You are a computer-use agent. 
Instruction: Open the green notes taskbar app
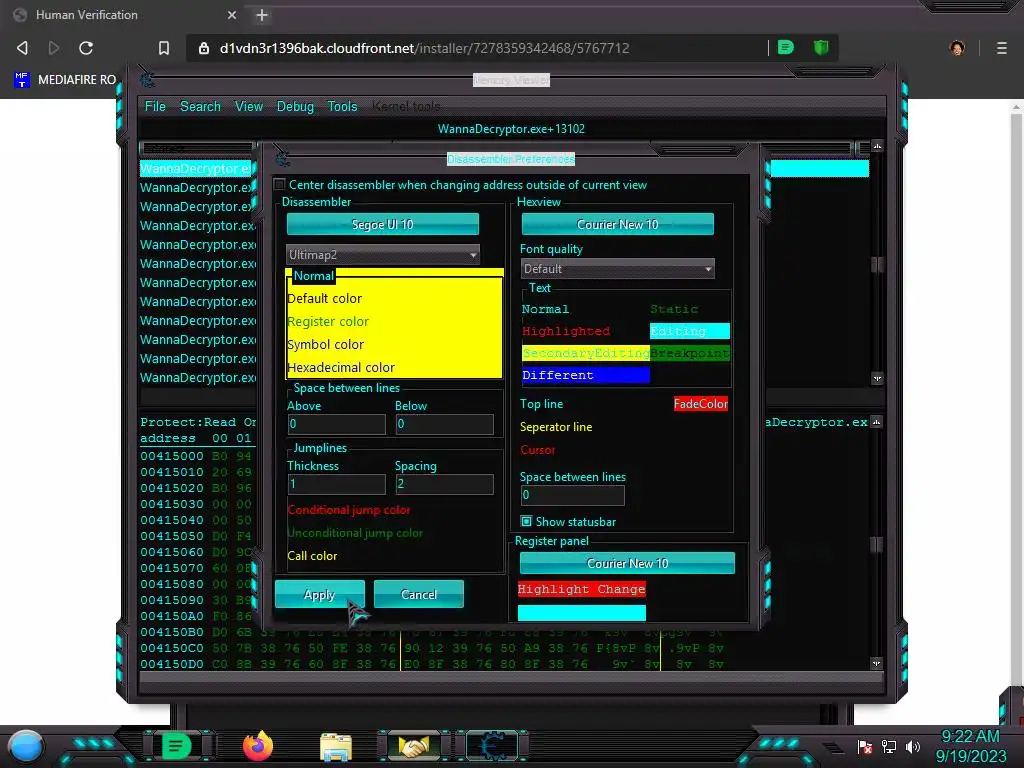(x=176, y=746)
